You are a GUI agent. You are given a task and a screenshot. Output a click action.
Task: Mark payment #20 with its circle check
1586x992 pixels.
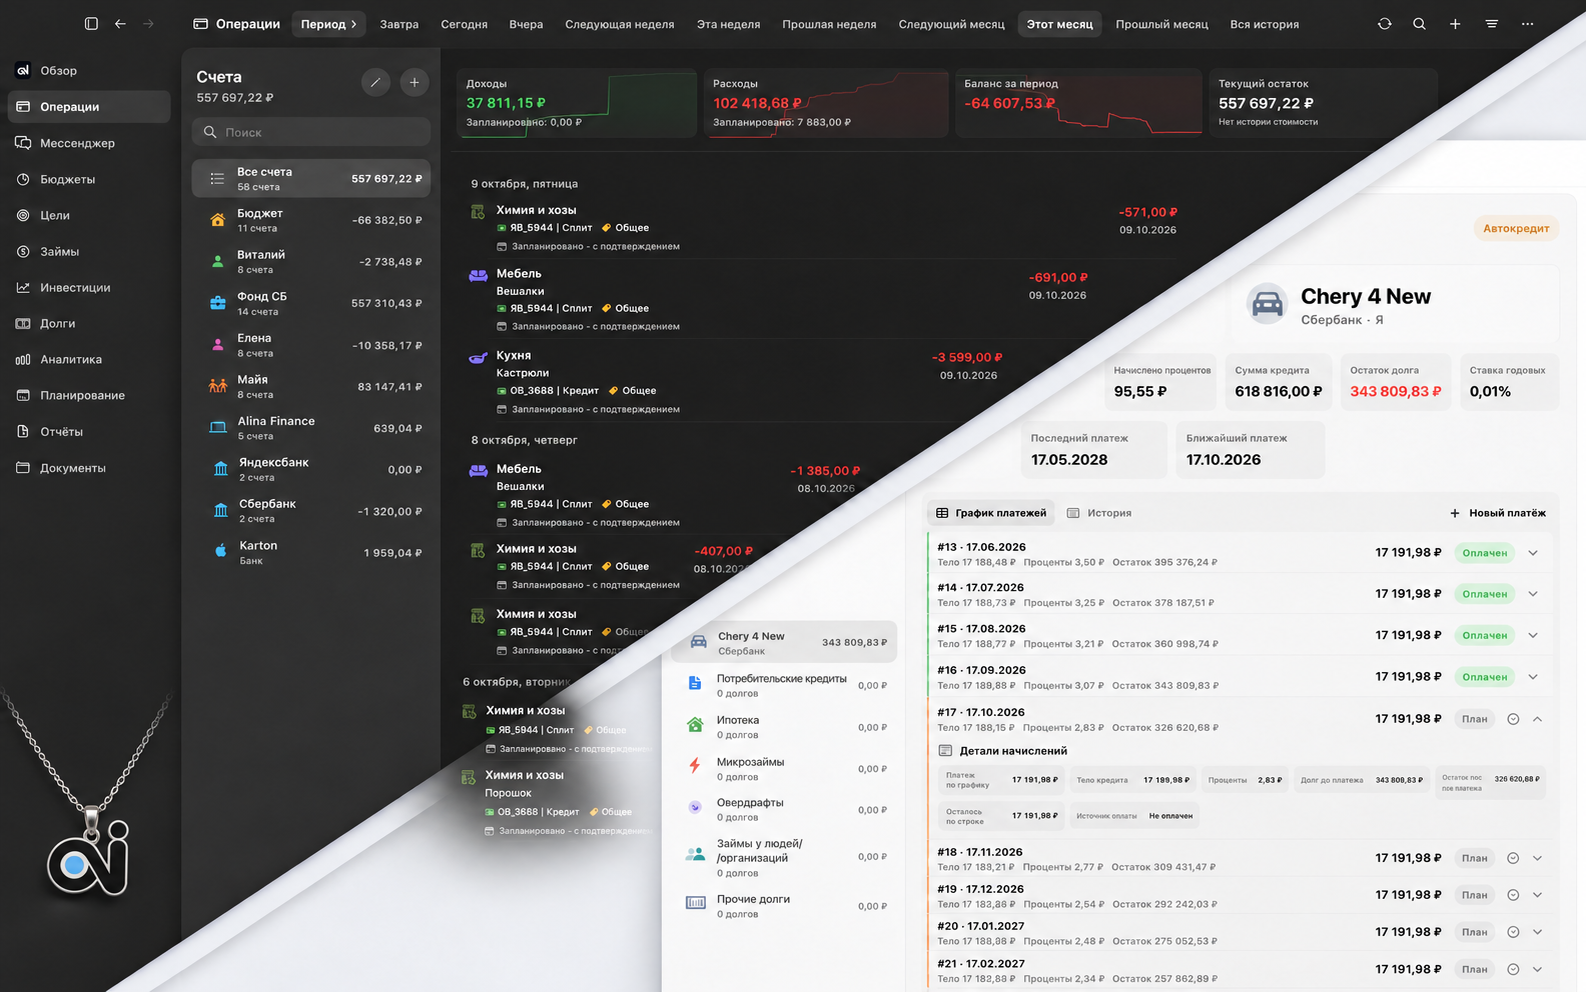pos(1513,932)
